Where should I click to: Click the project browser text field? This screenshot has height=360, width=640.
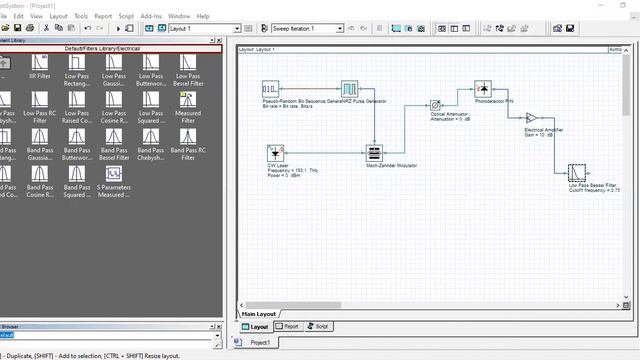(107, 336)
